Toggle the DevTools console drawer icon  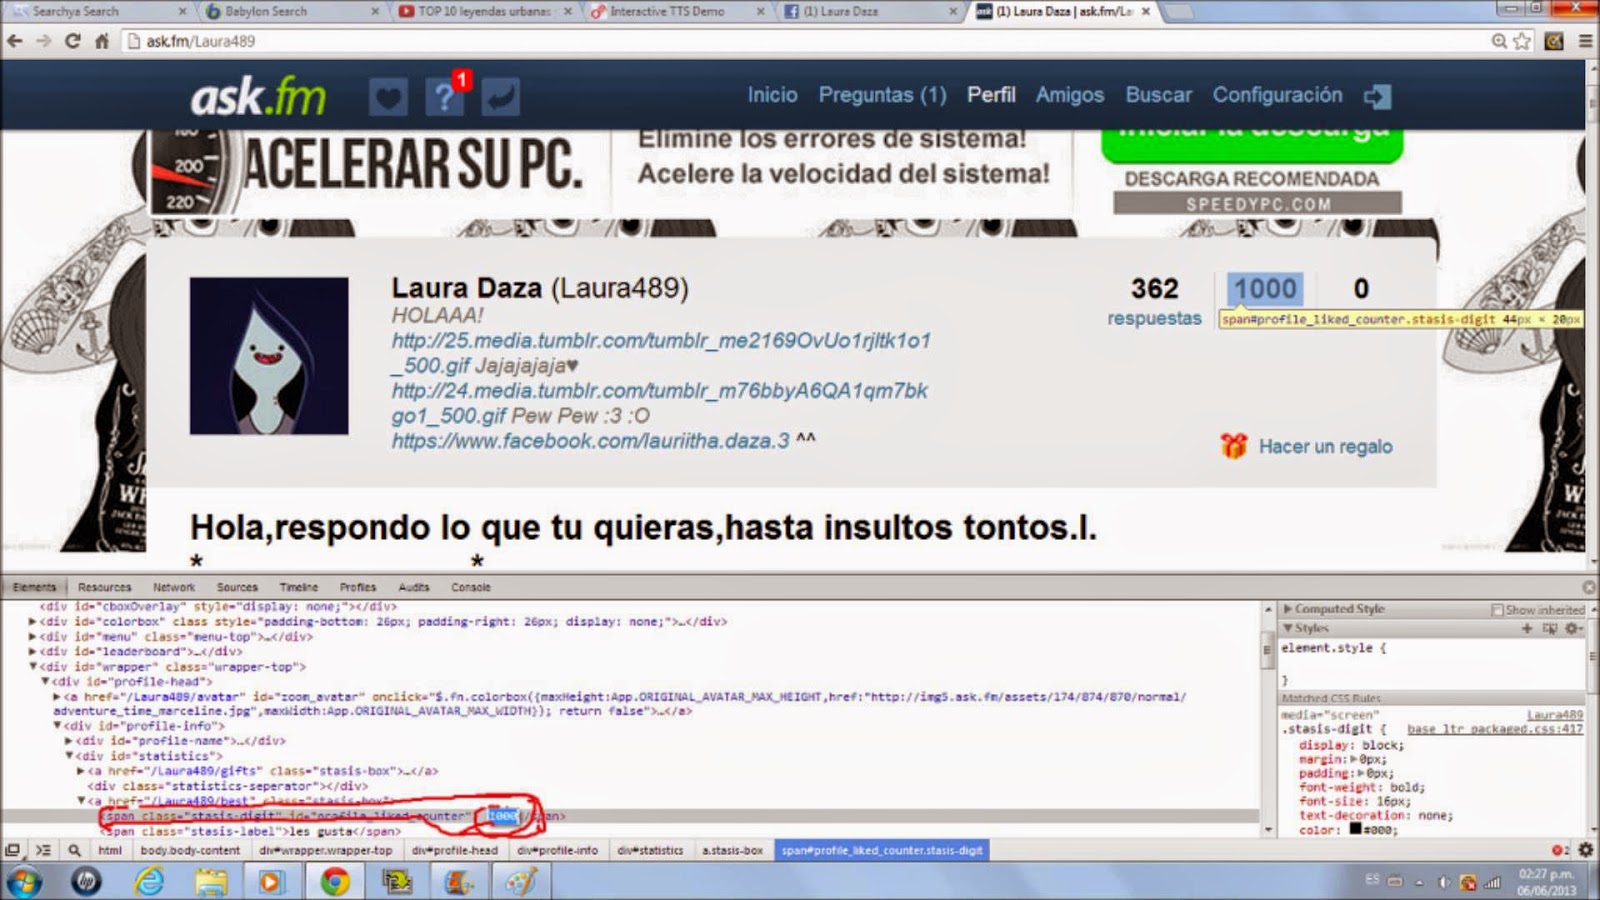43,850
